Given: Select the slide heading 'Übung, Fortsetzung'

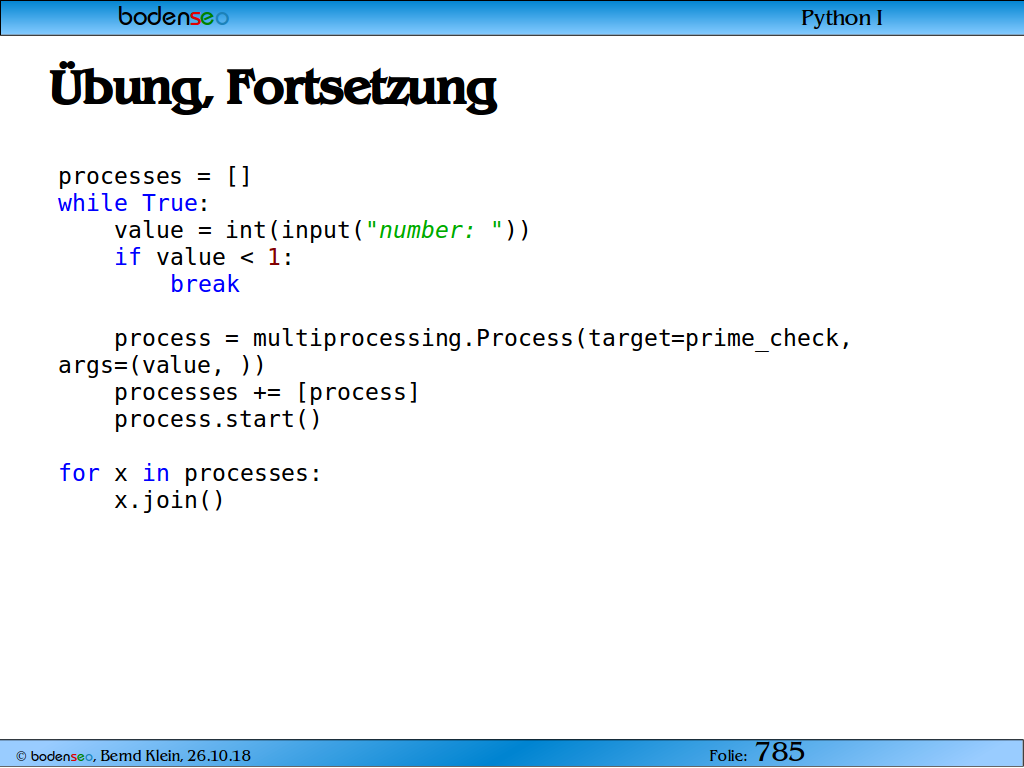Looking at the screenshot, I should pyautogui.click(x=273, y=88).
